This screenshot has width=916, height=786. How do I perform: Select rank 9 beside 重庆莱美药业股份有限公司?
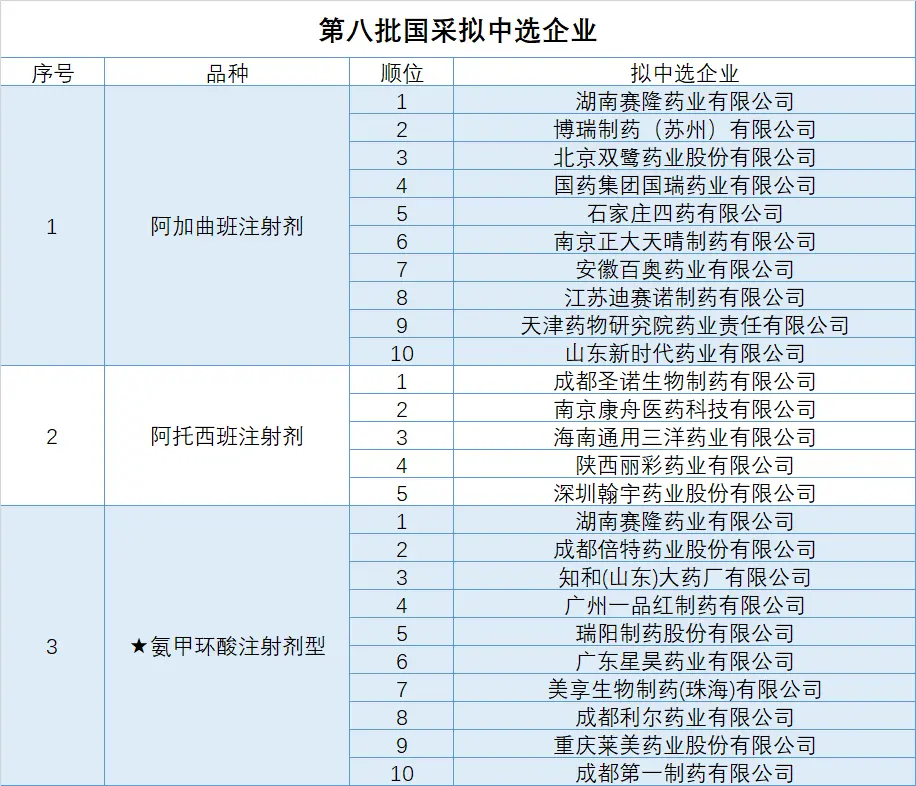[401, 746]
